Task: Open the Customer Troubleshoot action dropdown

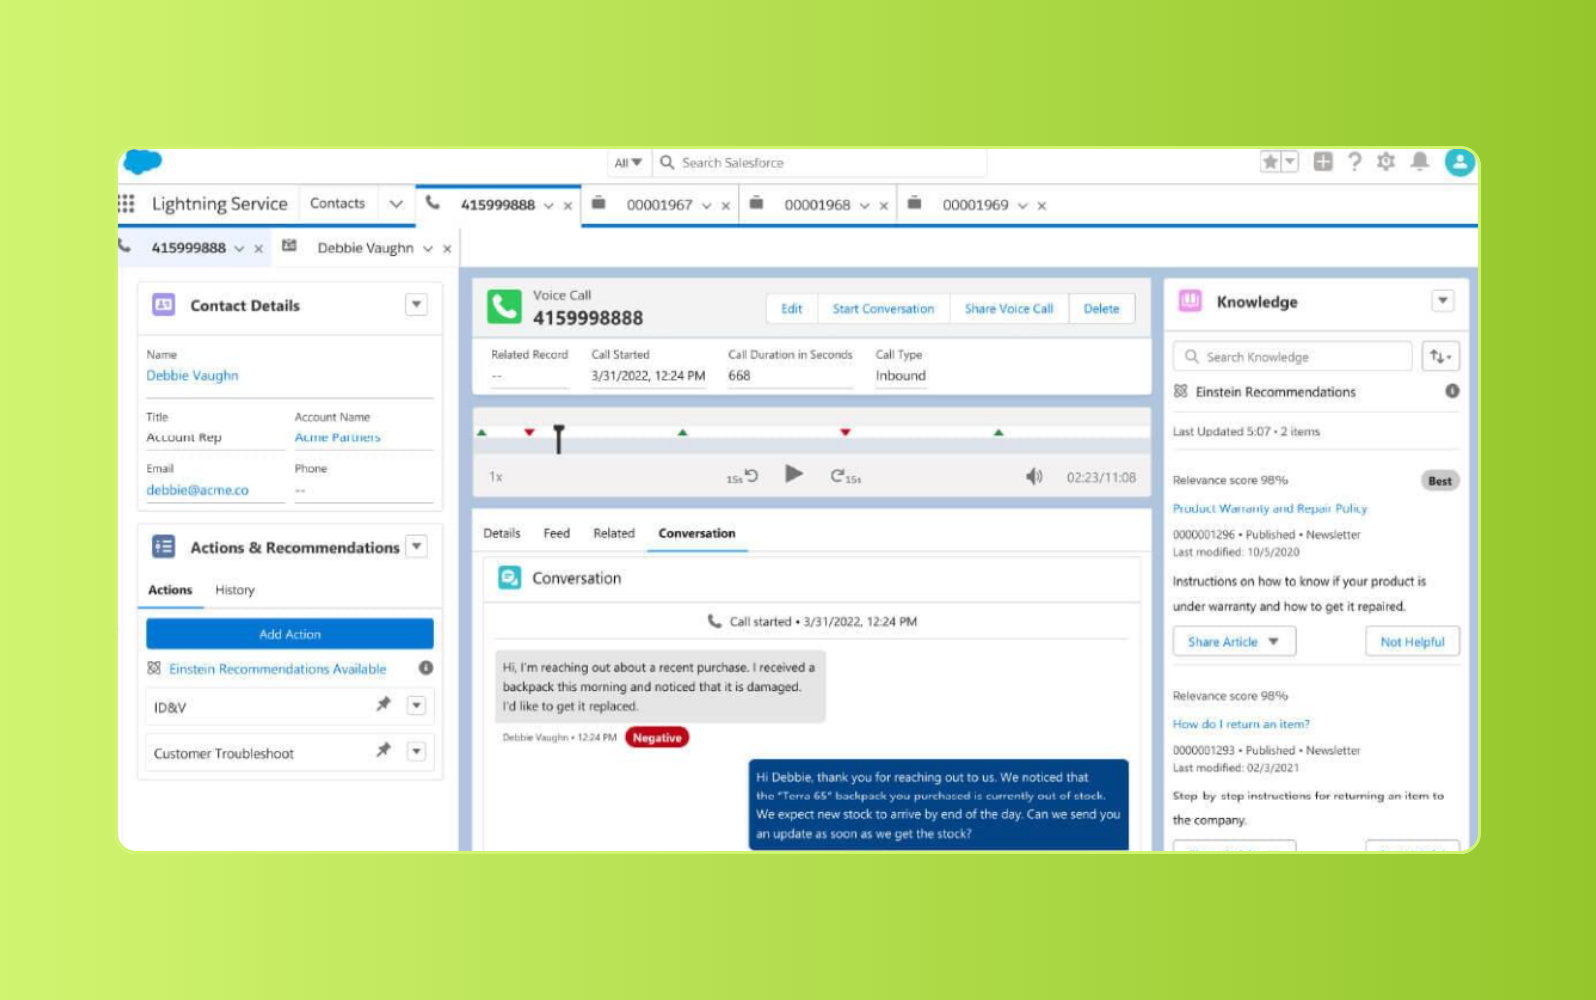Action: point(417,752)
